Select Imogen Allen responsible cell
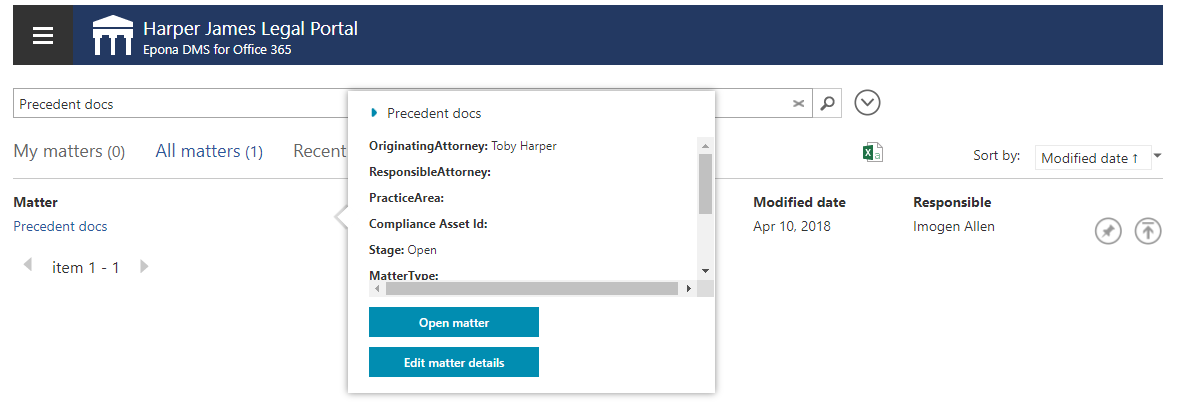The height and width of the screenshot is (412, 1194). (953, 226)
